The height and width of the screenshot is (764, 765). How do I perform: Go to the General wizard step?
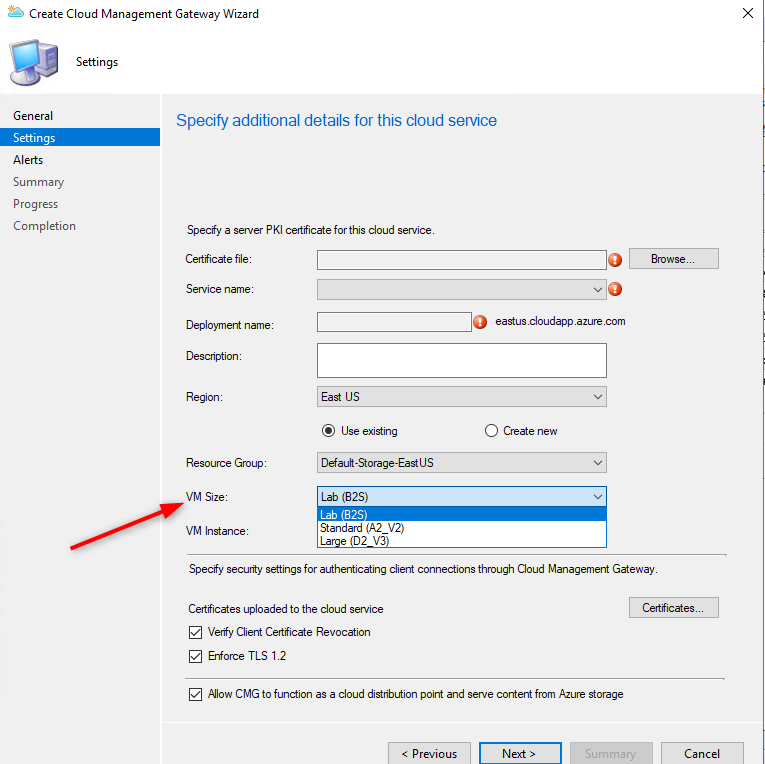tap(33, 116)
